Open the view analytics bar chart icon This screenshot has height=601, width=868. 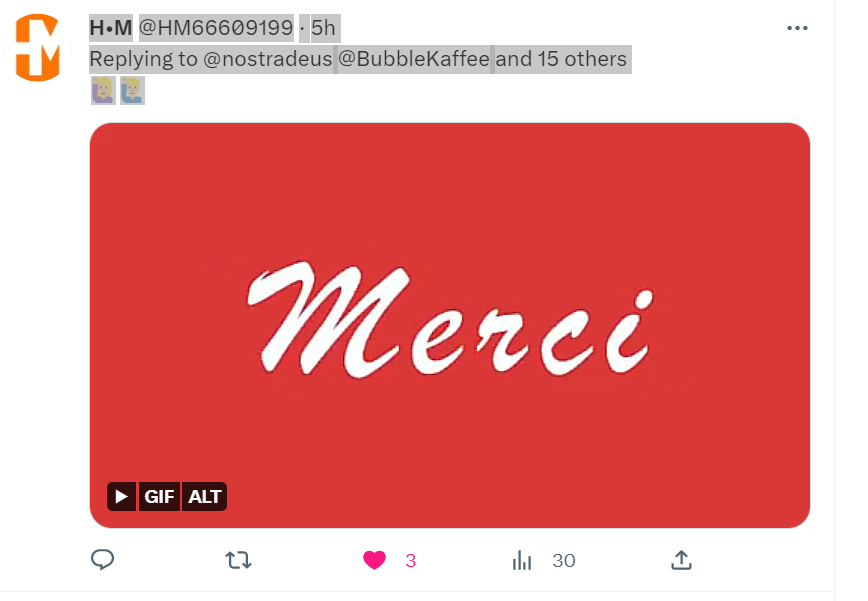tap(522, 560)
